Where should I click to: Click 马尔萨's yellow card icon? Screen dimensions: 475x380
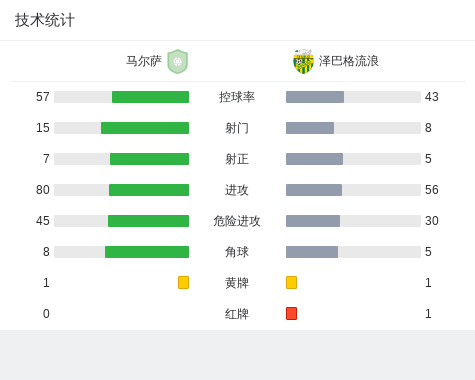point(183,282)
